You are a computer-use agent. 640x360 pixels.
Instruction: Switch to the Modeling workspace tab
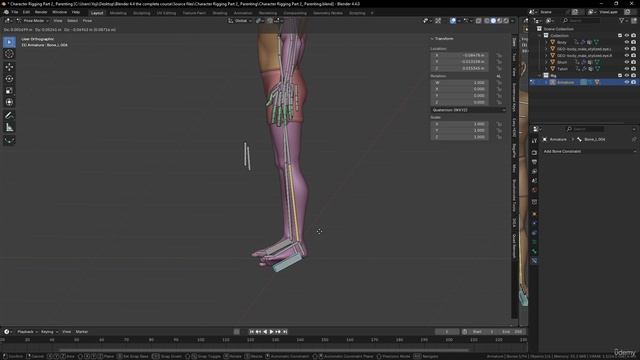pyautogui.click(x=118, y=13)
